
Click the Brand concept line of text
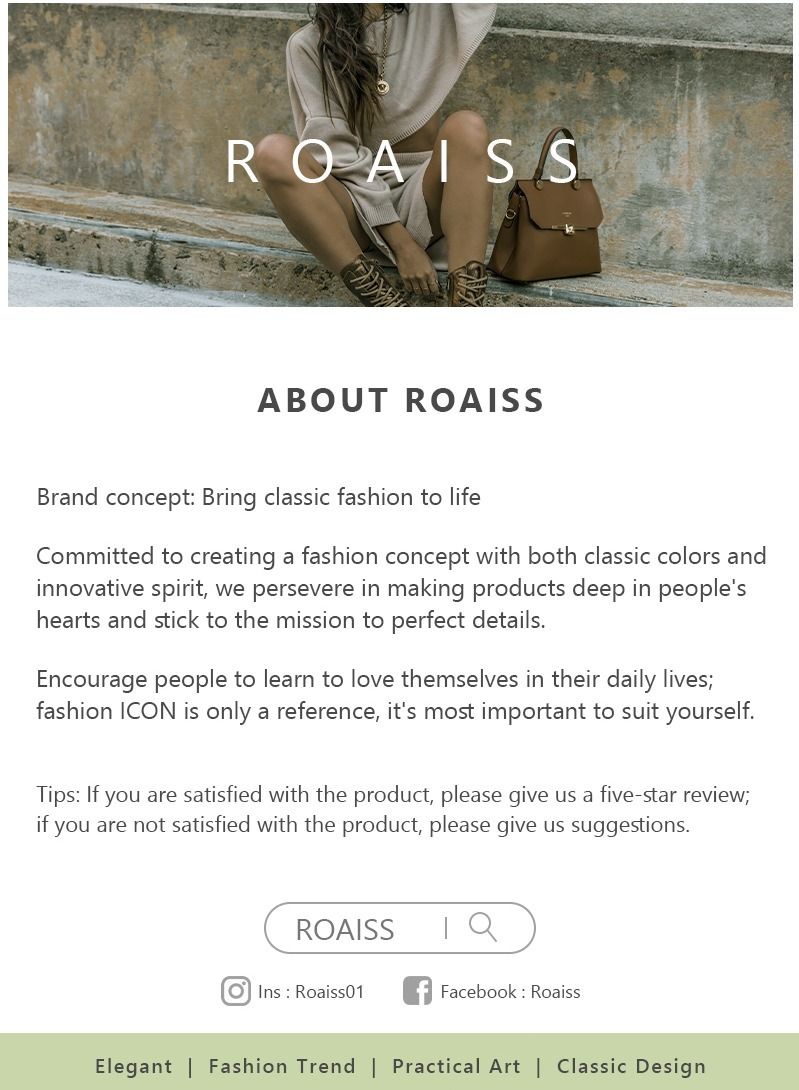(x=258, y=497)
